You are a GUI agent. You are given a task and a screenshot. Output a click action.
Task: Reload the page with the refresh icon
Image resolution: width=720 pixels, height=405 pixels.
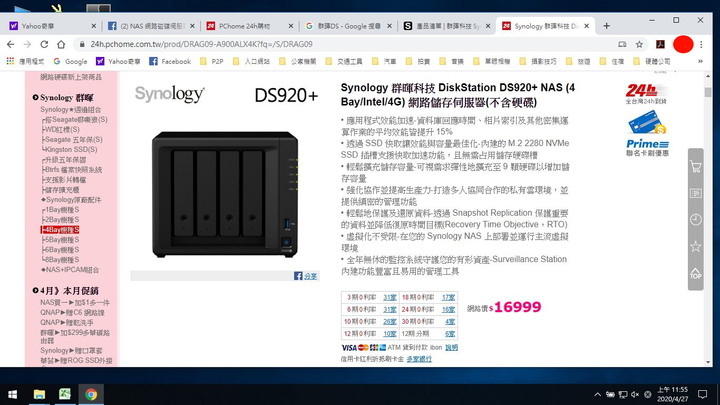[x=44, y=44]
